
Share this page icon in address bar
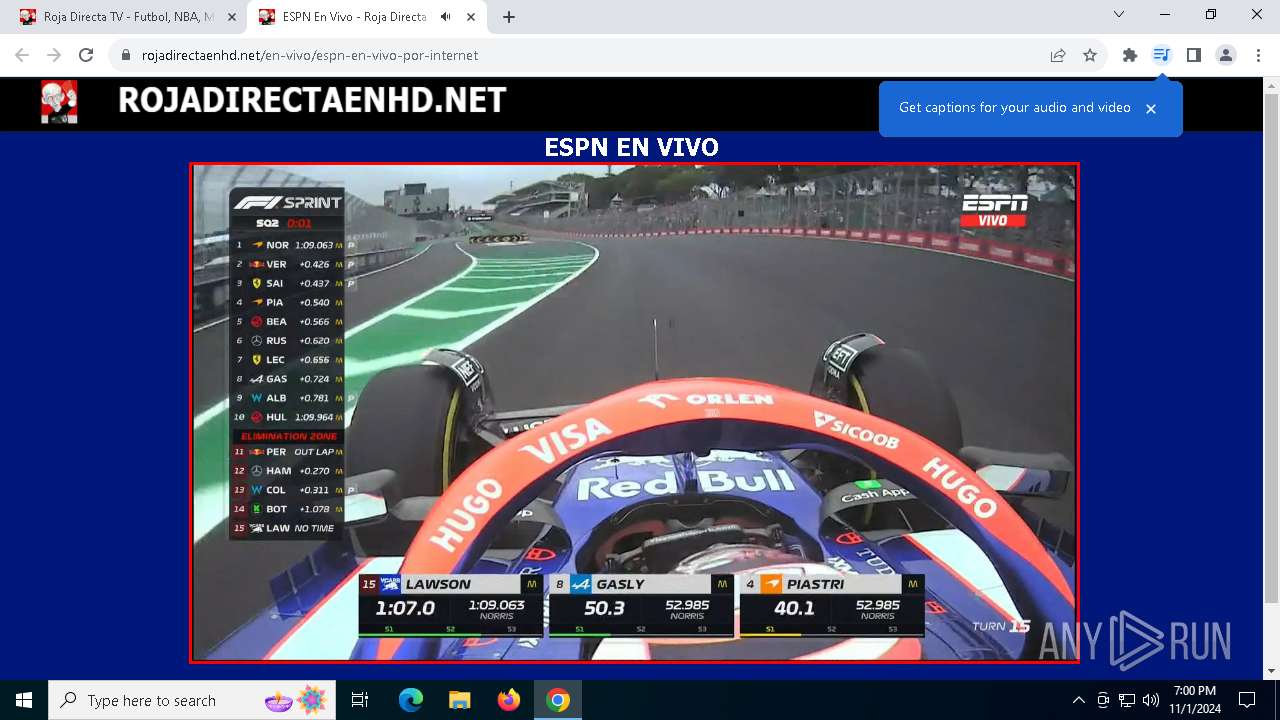click(x=1058, y=56)
